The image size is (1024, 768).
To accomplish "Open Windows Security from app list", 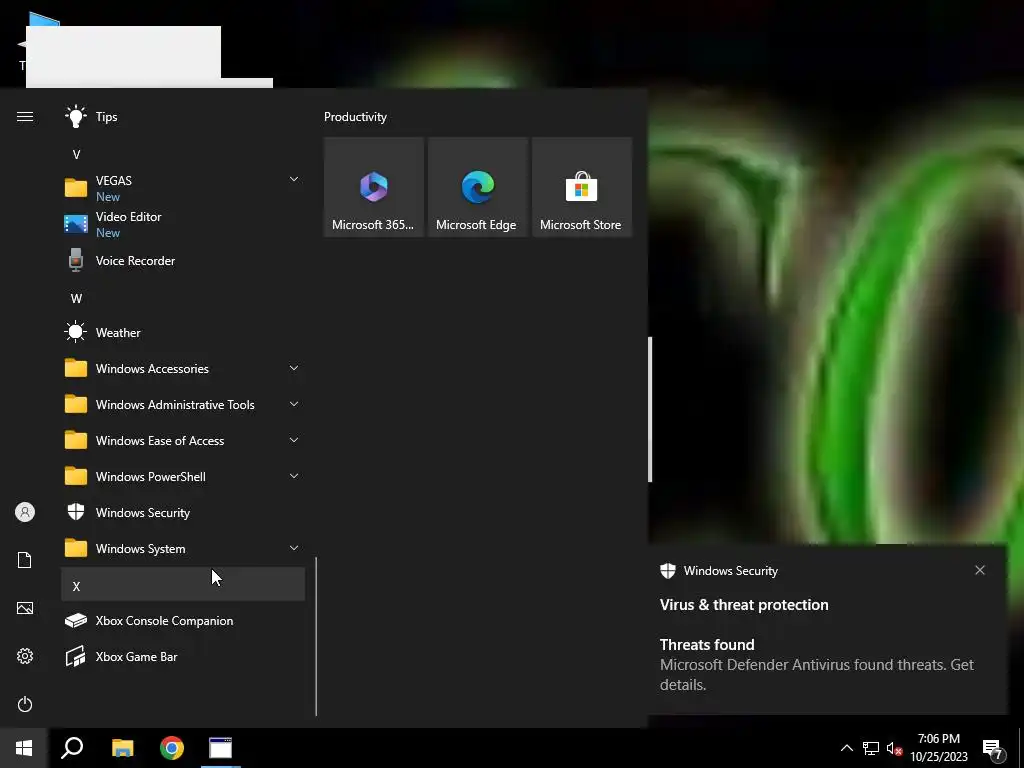I will point(183,513).
